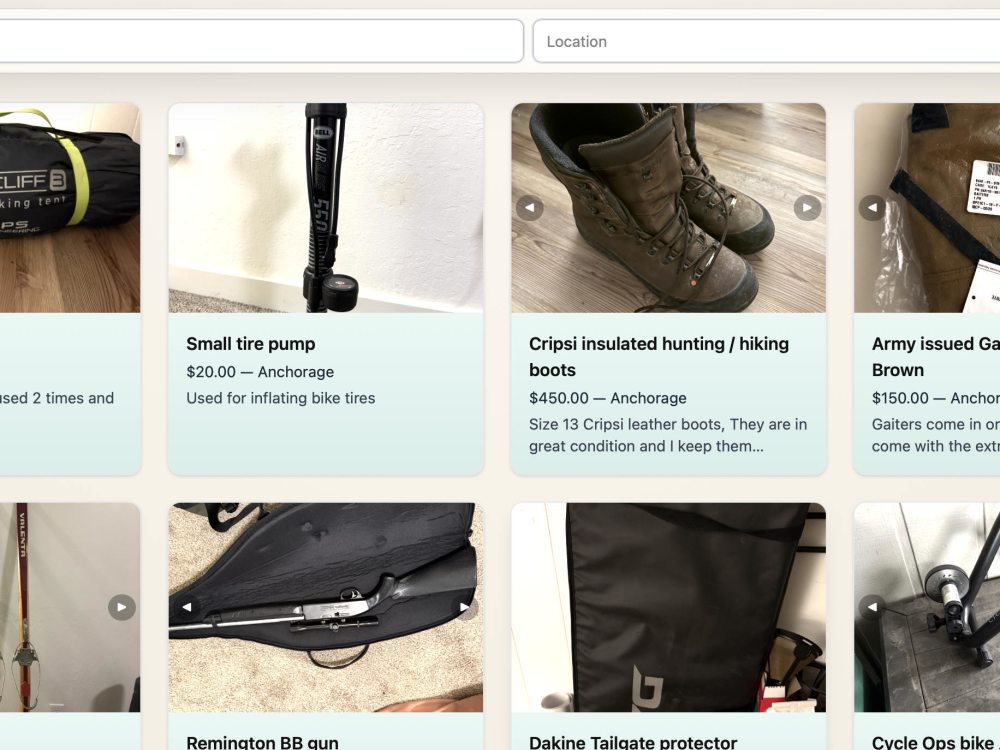Open the Remington BB gun photo
This screenshot has height=750, width=1000.
click(x=326, y=607)
